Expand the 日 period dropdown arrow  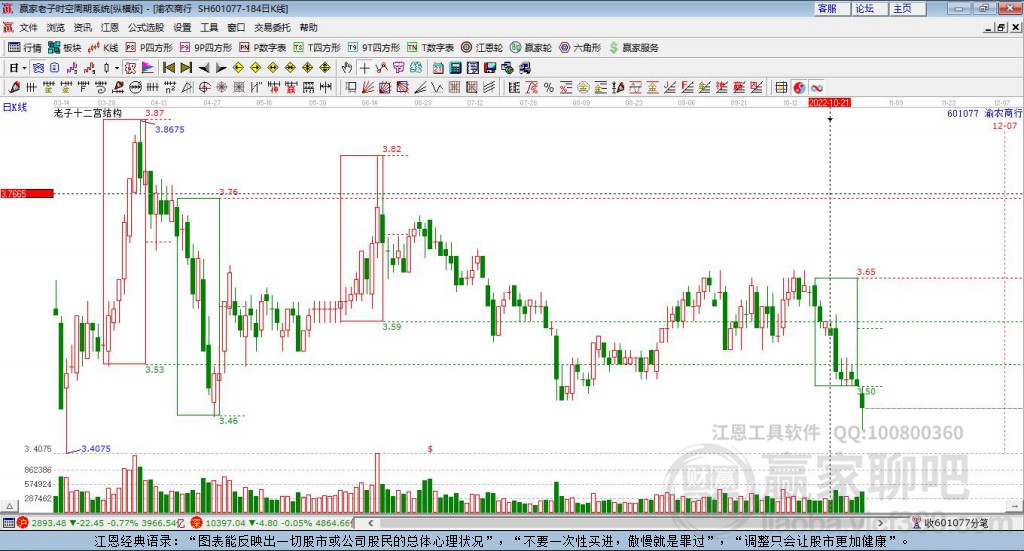click(x=26, y=68)
